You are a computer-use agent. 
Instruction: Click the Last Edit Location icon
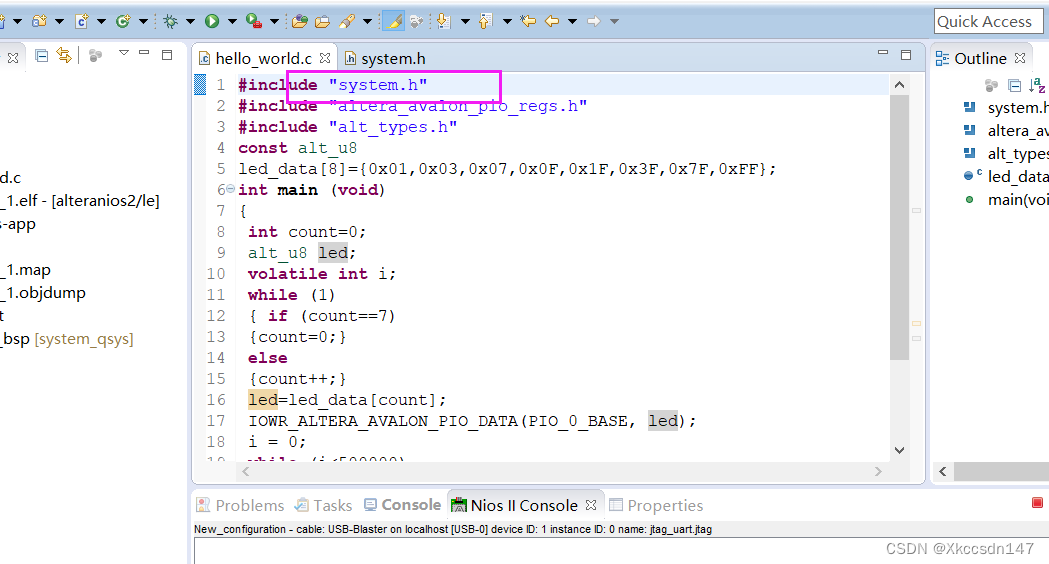tap(529, 21)
